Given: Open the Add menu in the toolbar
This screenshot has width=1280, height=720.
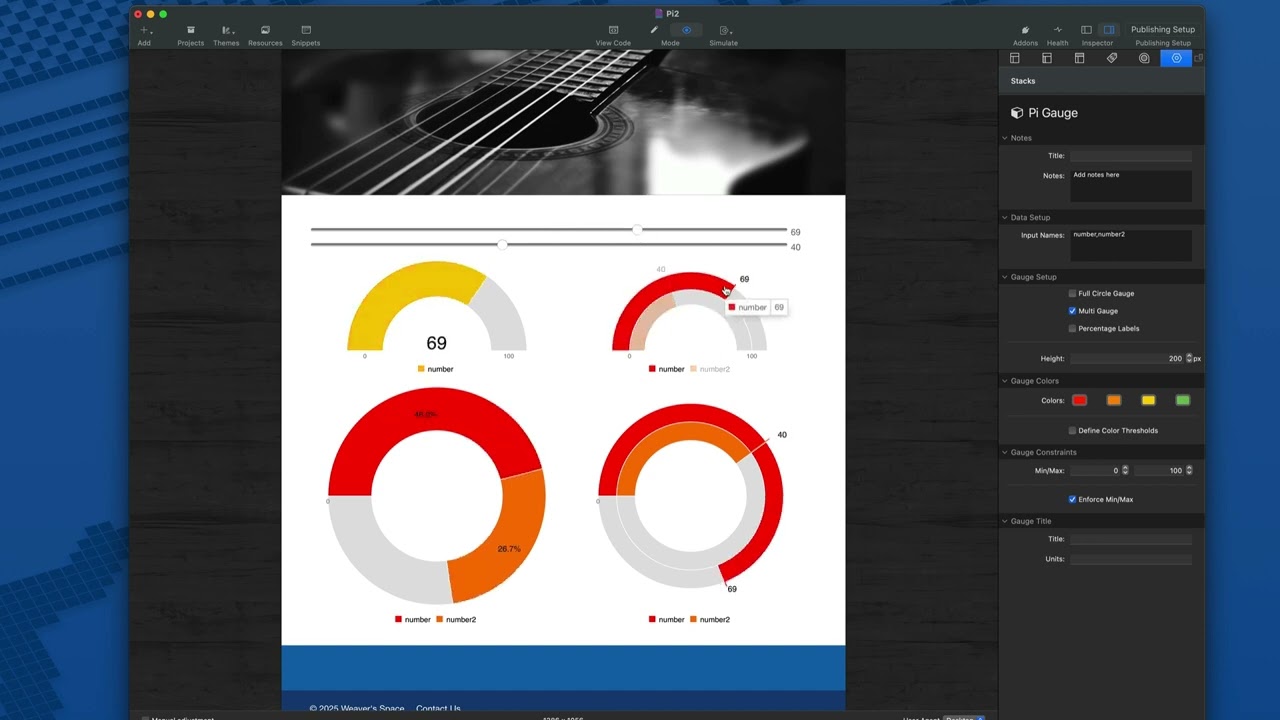Looking at the screenshot, I should (144, 35).
